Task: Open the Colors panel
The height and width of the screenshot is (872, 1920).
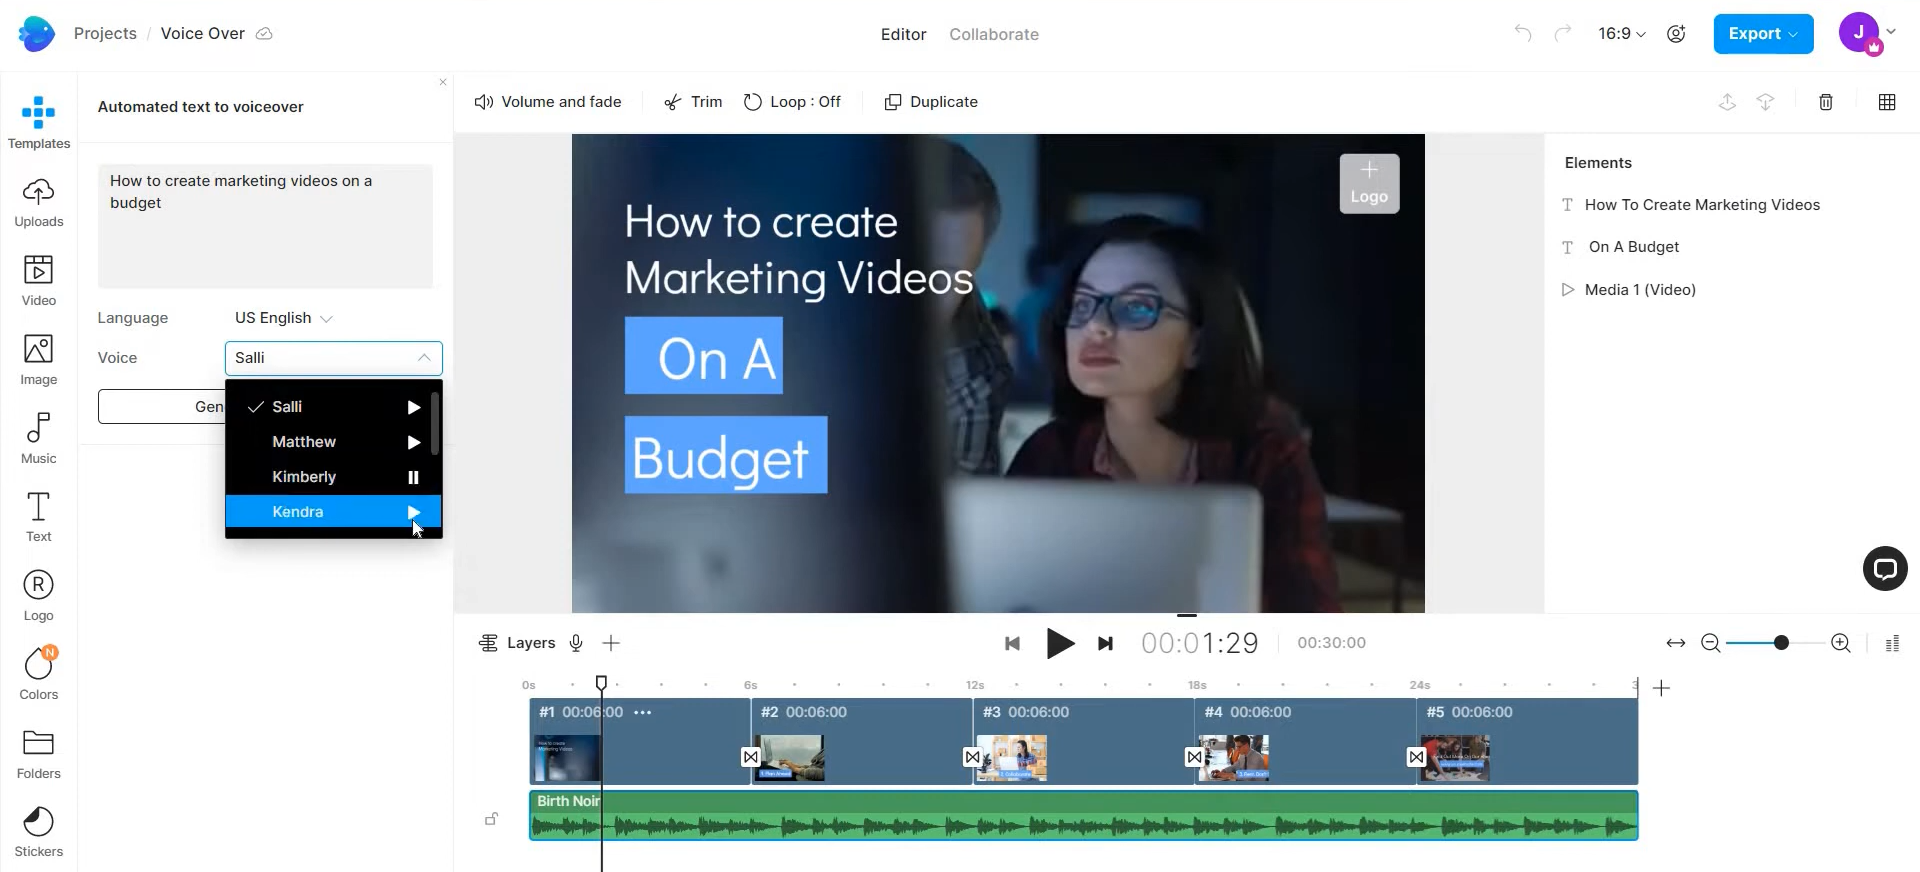Action: 39,674
